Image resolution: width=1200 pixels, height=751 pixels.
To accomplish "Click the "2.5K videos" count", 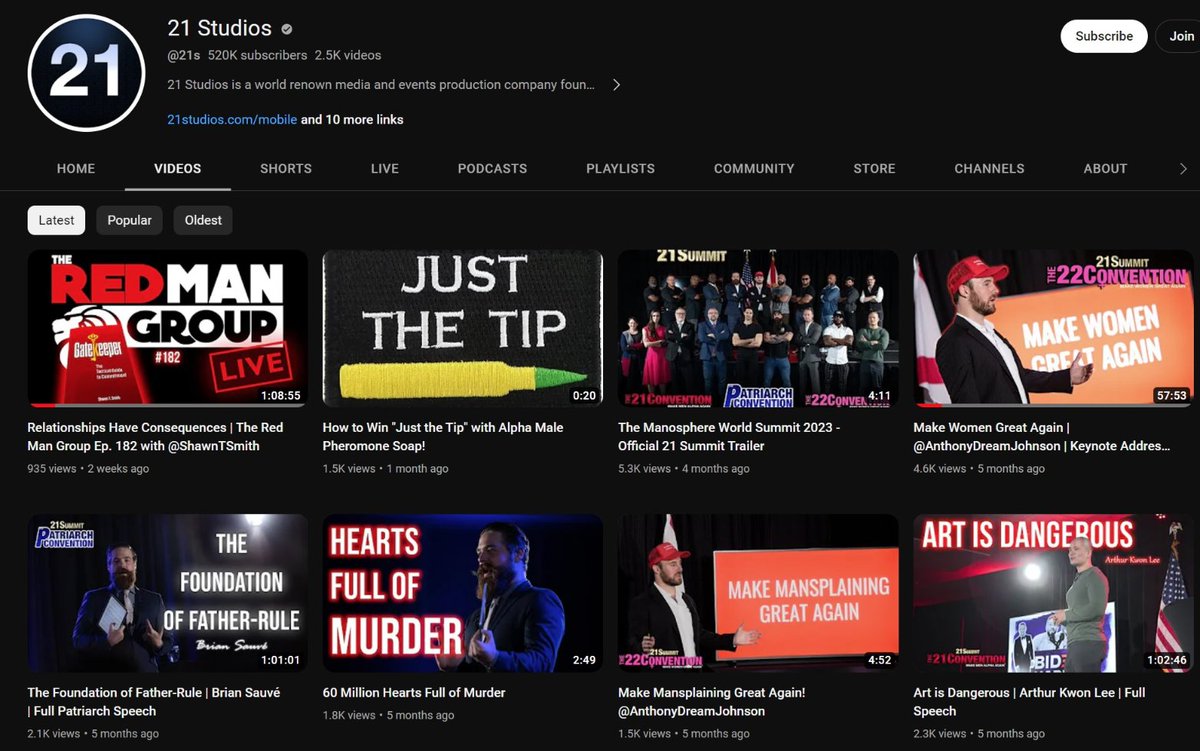I will point(348,55).
